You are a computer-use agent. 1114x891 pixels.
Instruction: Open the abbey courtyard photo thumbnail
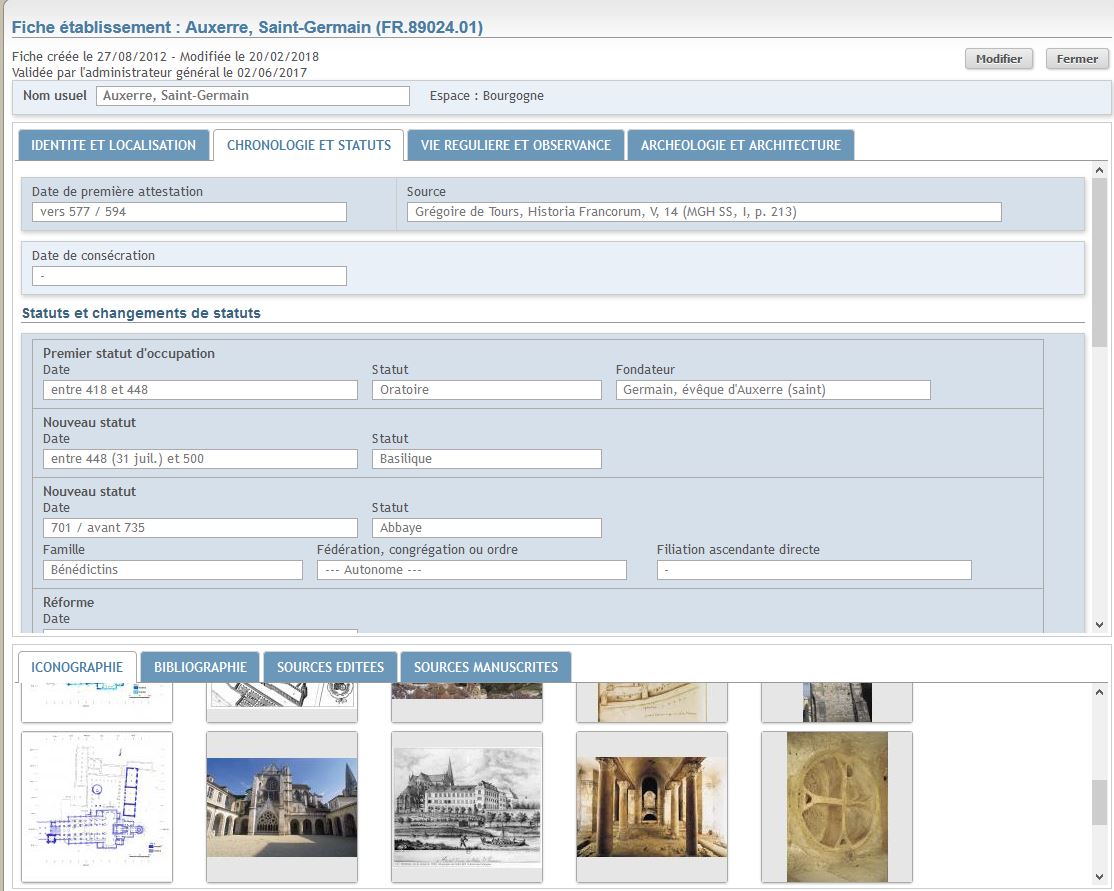(282, 806)
